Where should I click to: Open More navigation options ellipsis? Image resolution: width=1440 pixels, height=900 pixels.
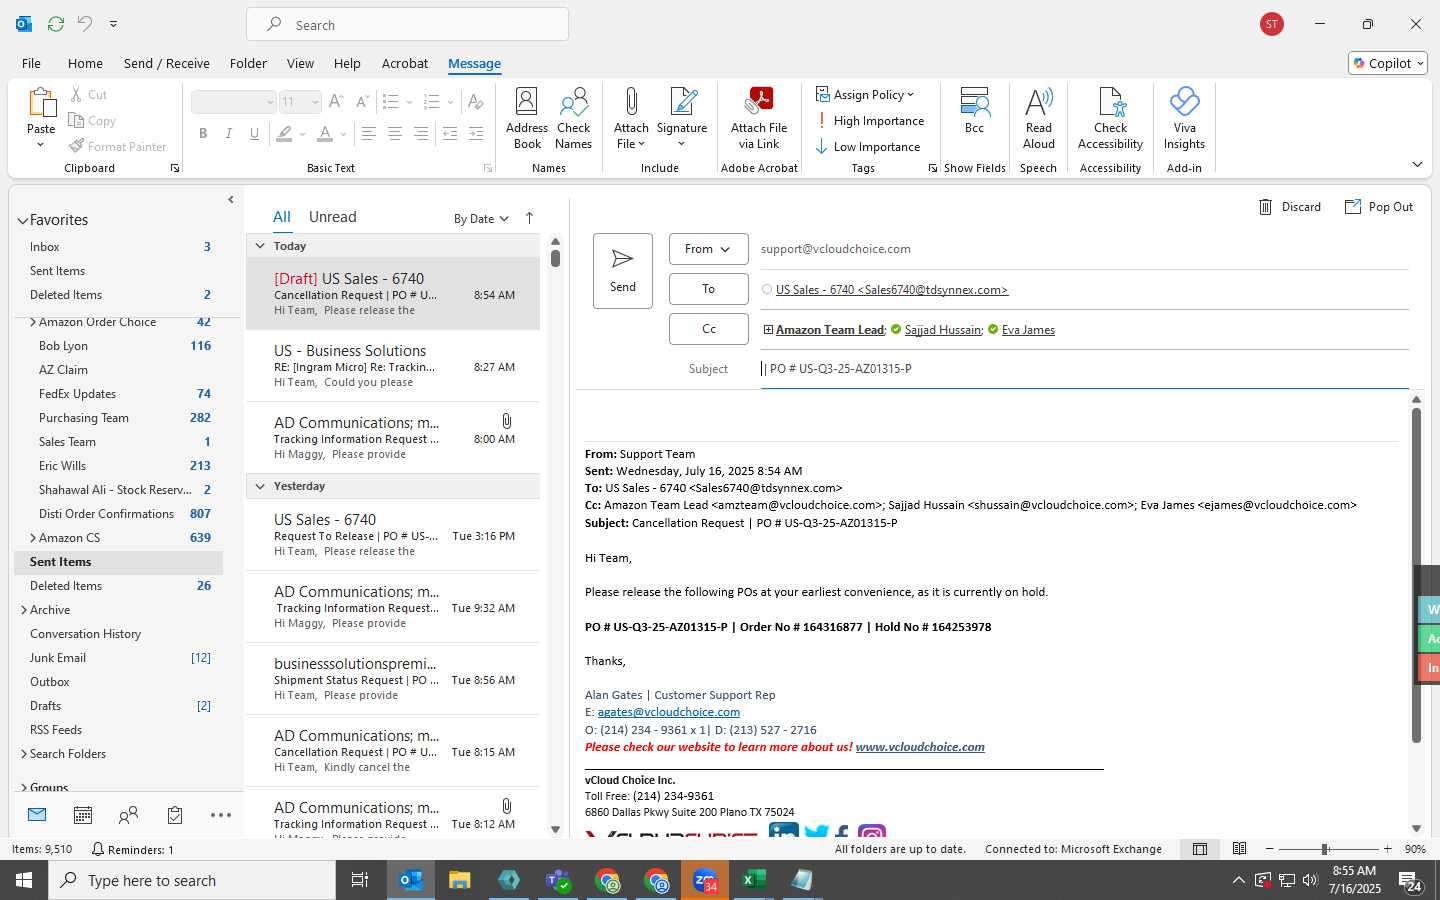pyautogui.click(x=221, y=815)
